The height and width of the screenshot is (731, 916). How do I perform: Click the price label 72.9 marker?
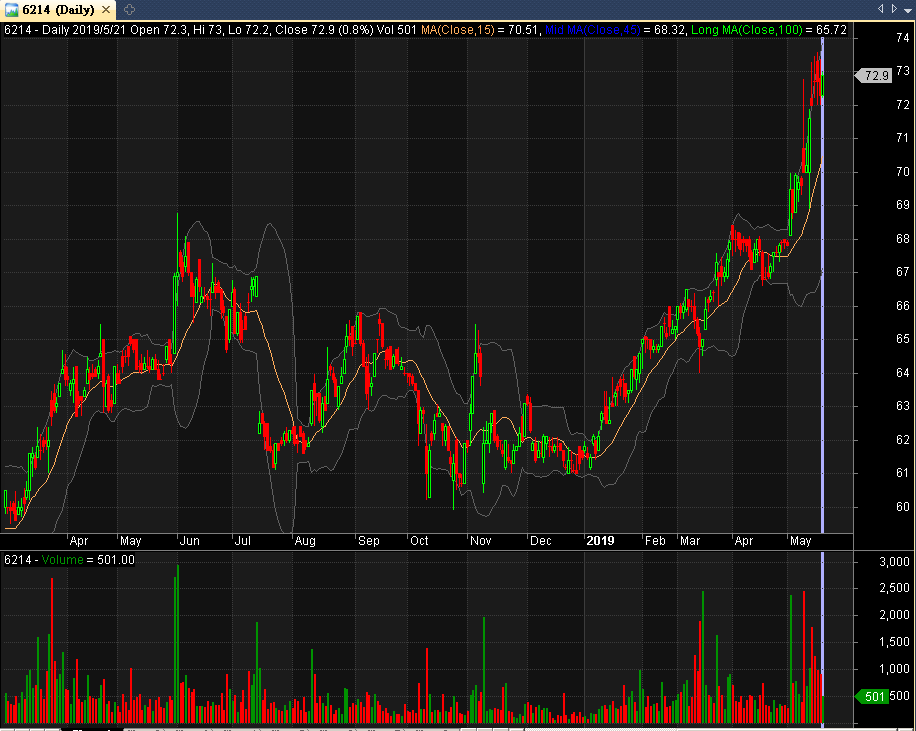pyautogui.click(x=873, y=75)
